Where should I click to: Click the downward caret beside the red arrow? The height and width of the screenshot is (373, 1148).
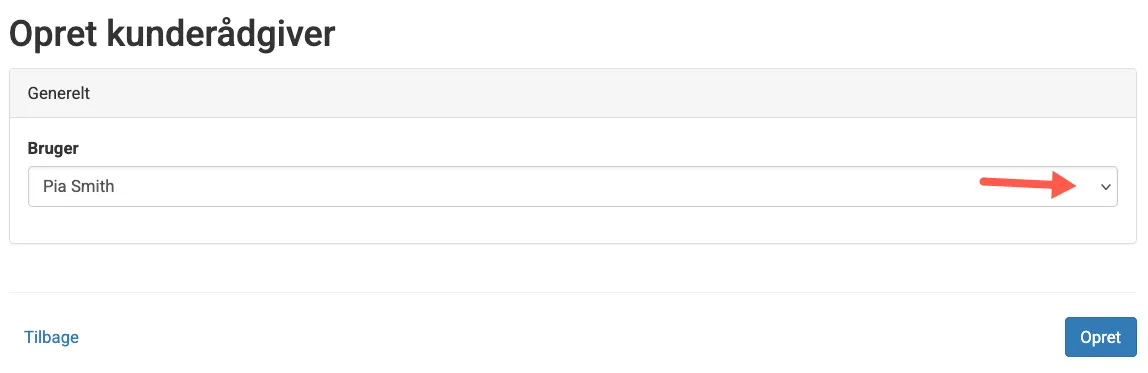pyautogui.click(x=1106, y=187)
